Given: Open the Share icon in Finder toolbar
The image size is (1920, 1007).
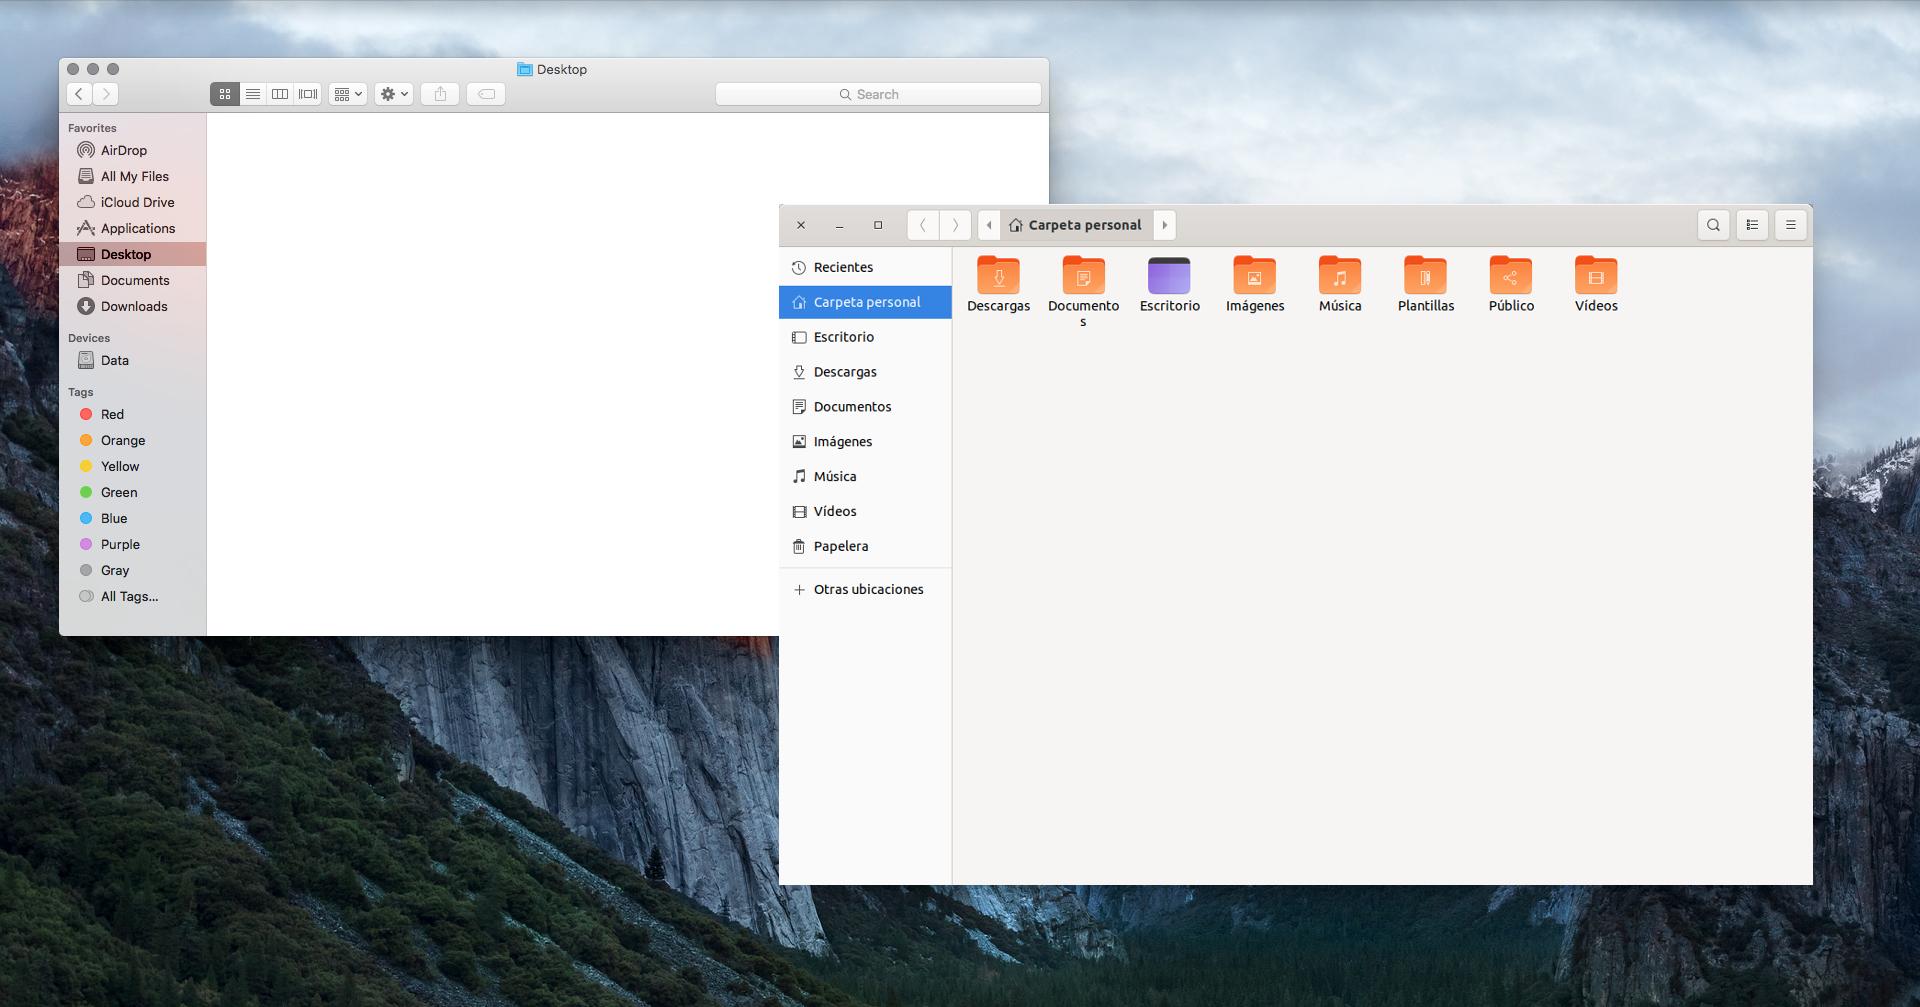Looking at the screenshot, I should click(439, 93).
